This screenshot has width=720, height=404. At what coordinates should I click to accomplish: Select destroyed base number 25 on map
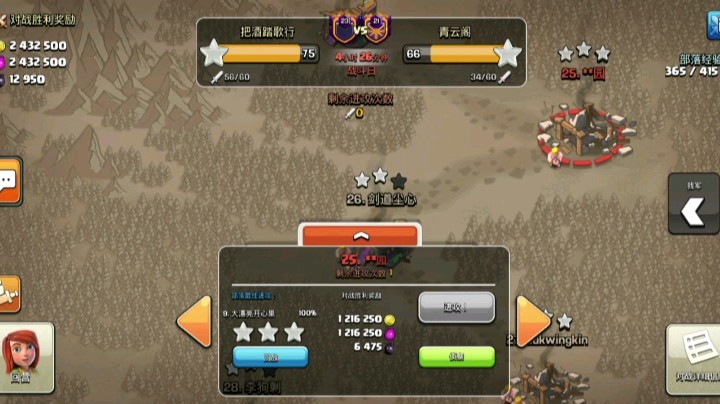[585, 134]
